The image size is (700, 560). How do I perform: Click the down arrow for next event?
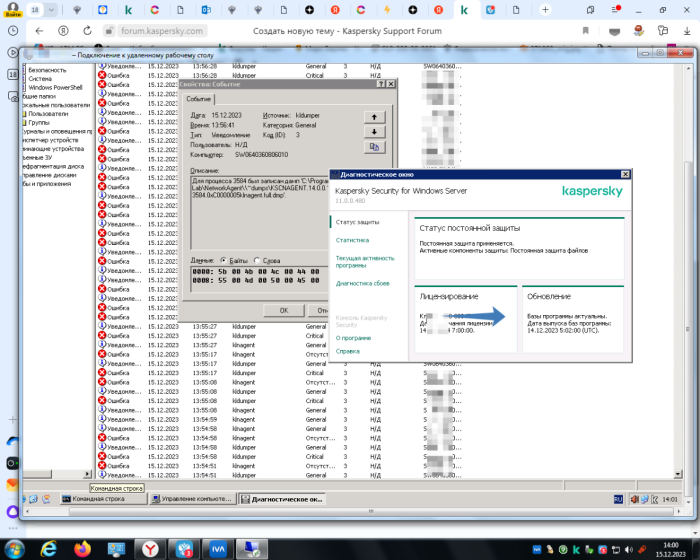pyautogui.click(x=374, y=130)
